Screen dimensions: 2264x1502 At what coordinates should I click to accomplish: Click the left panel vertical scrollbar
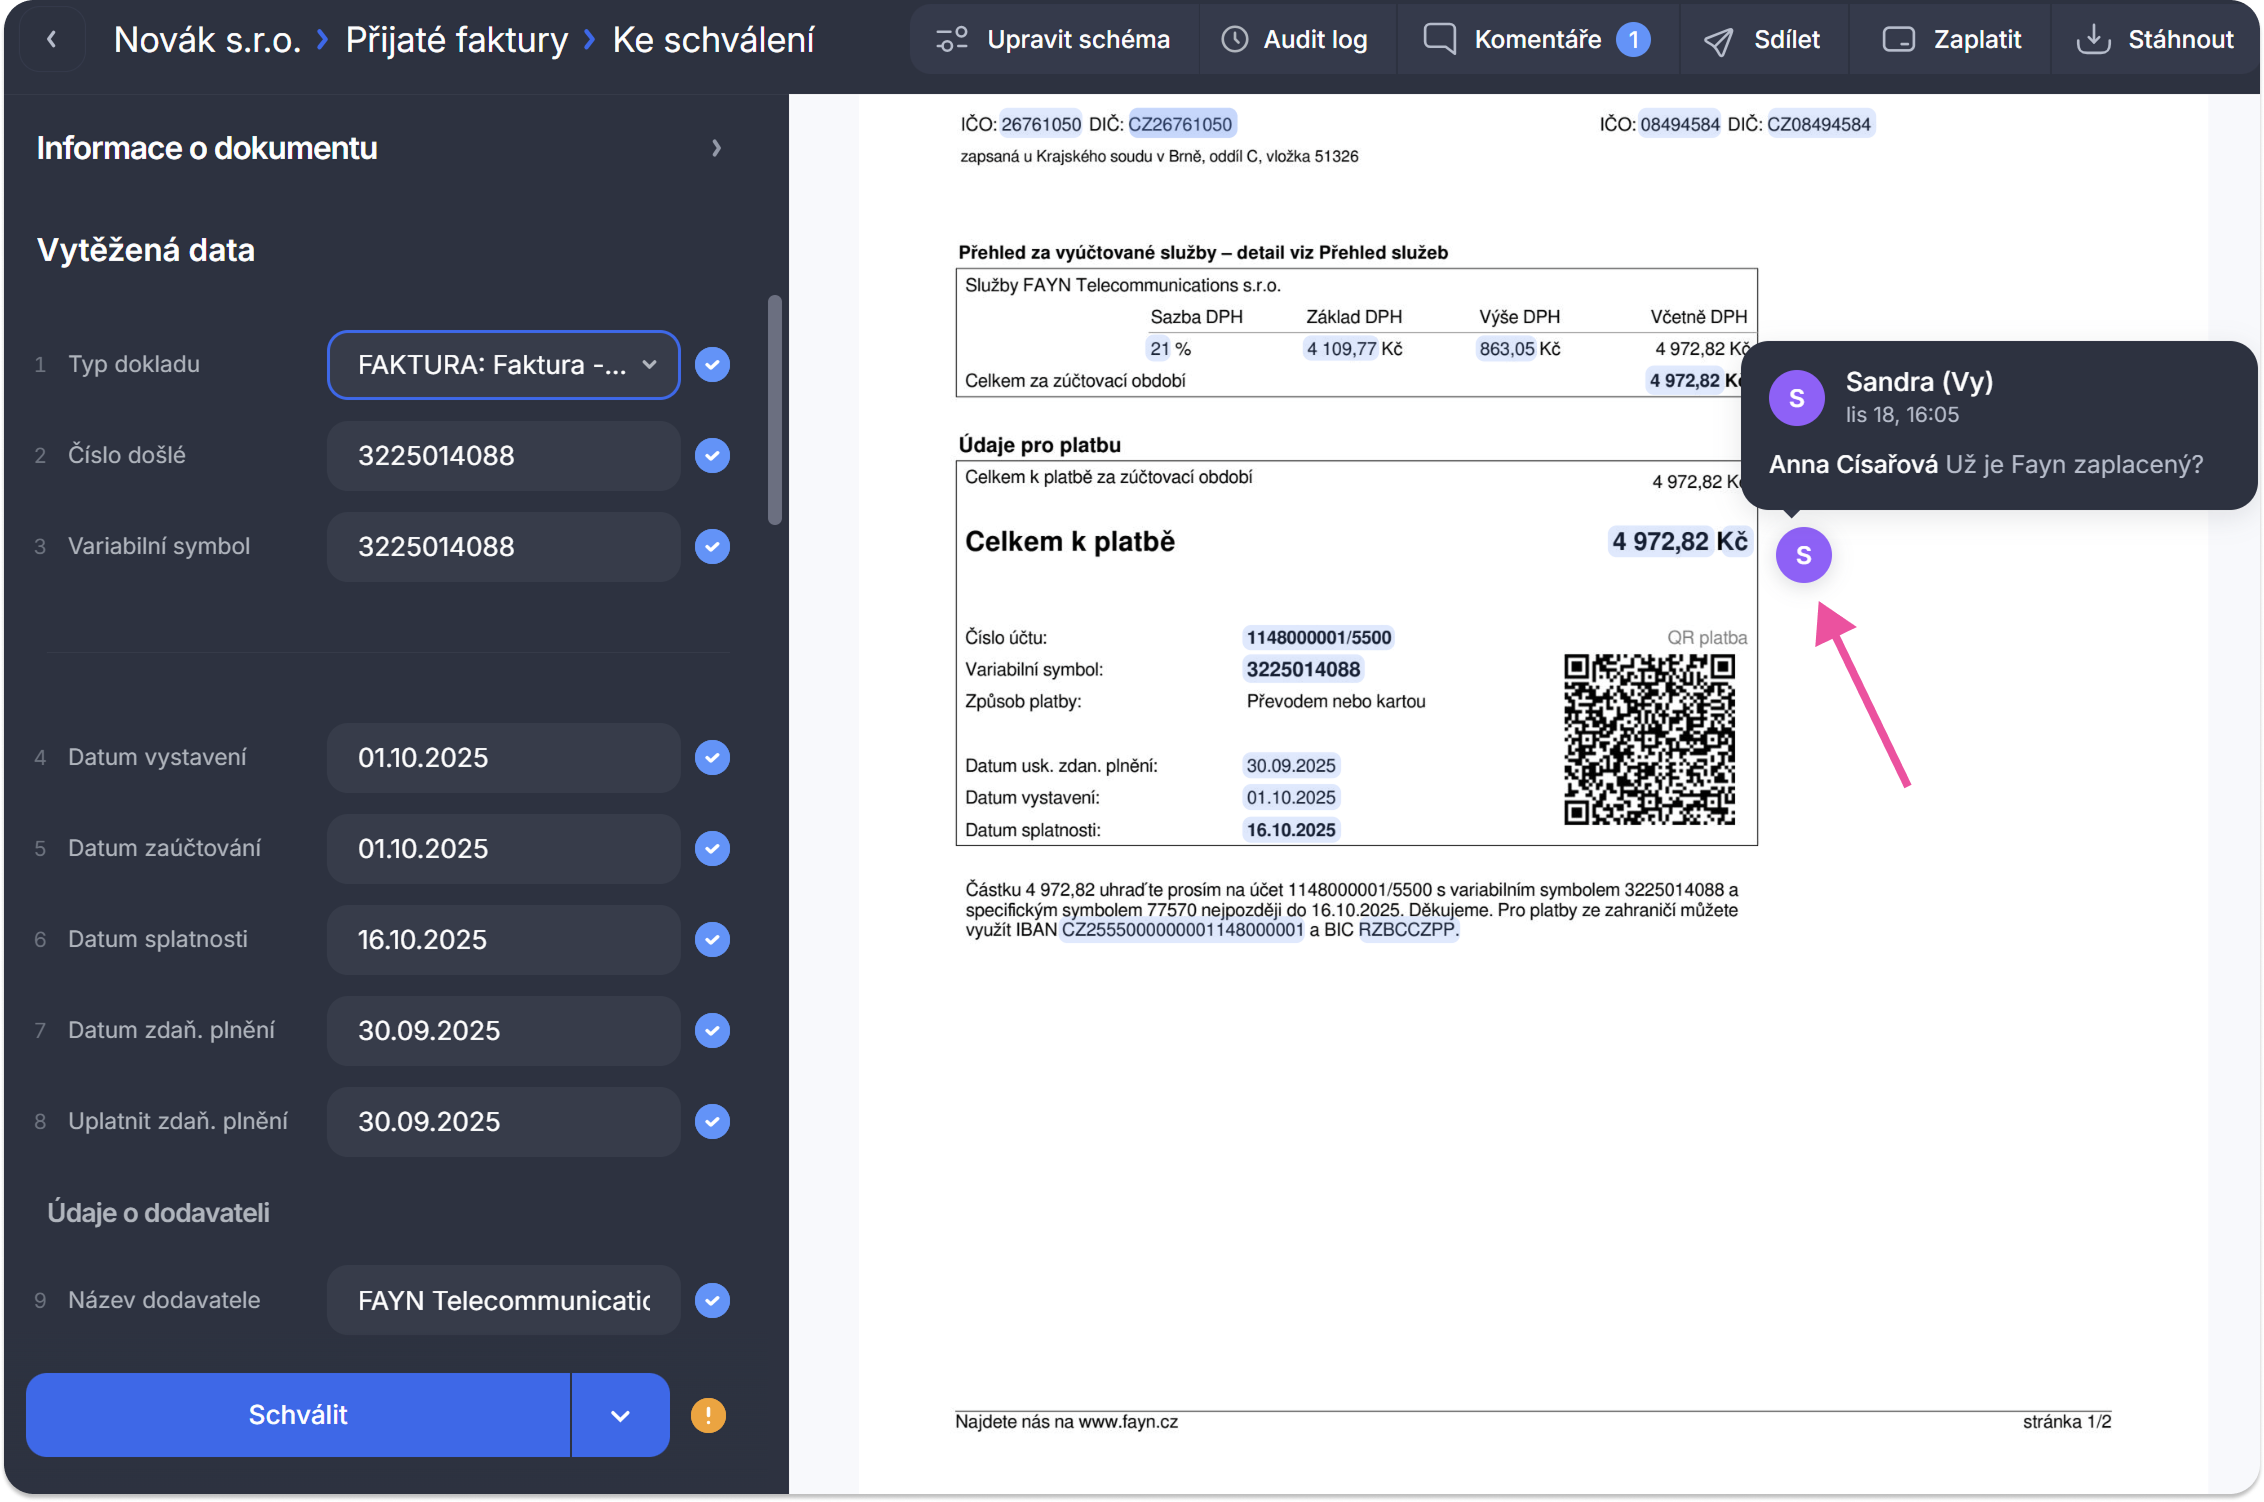coord(774,410)
